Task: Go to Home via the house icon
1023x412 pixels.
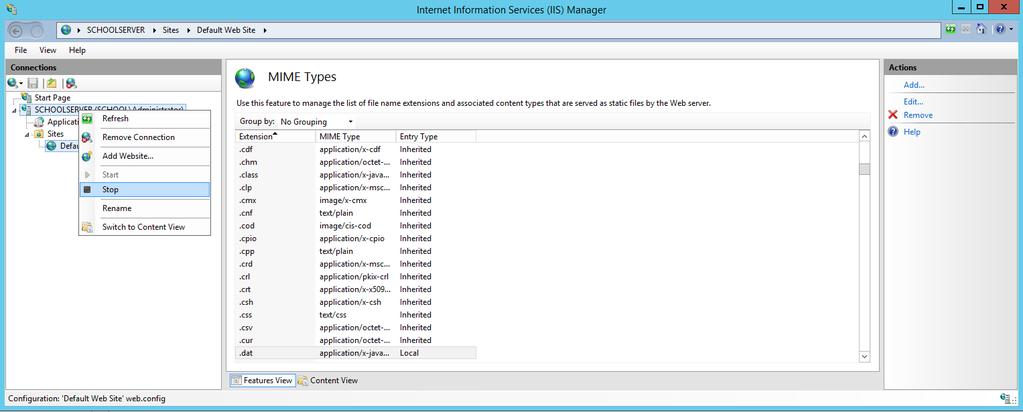Action: click(980, 29)
